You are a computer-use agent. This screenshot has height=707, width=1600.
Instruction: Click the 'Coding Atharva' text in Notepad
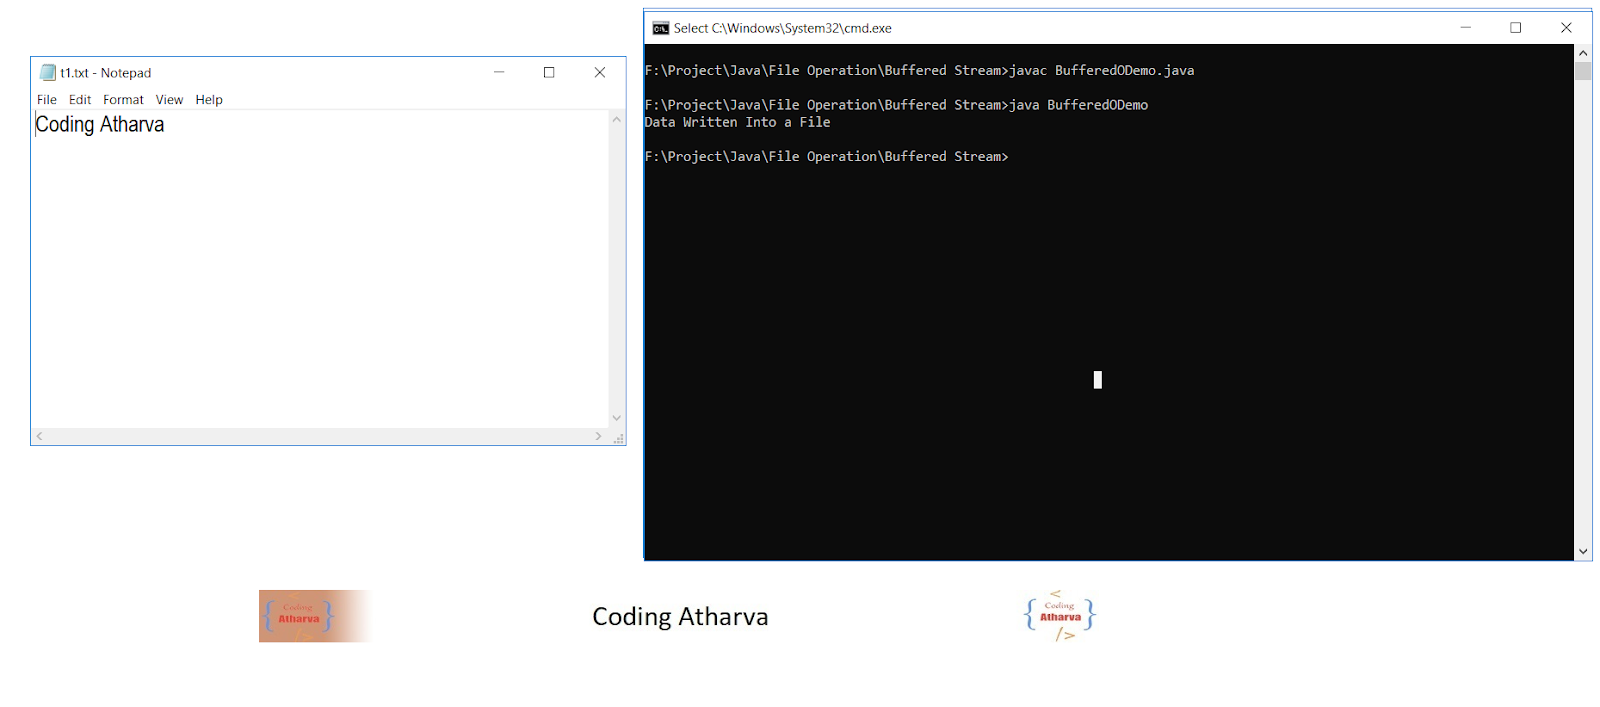[x=100, y=125]
